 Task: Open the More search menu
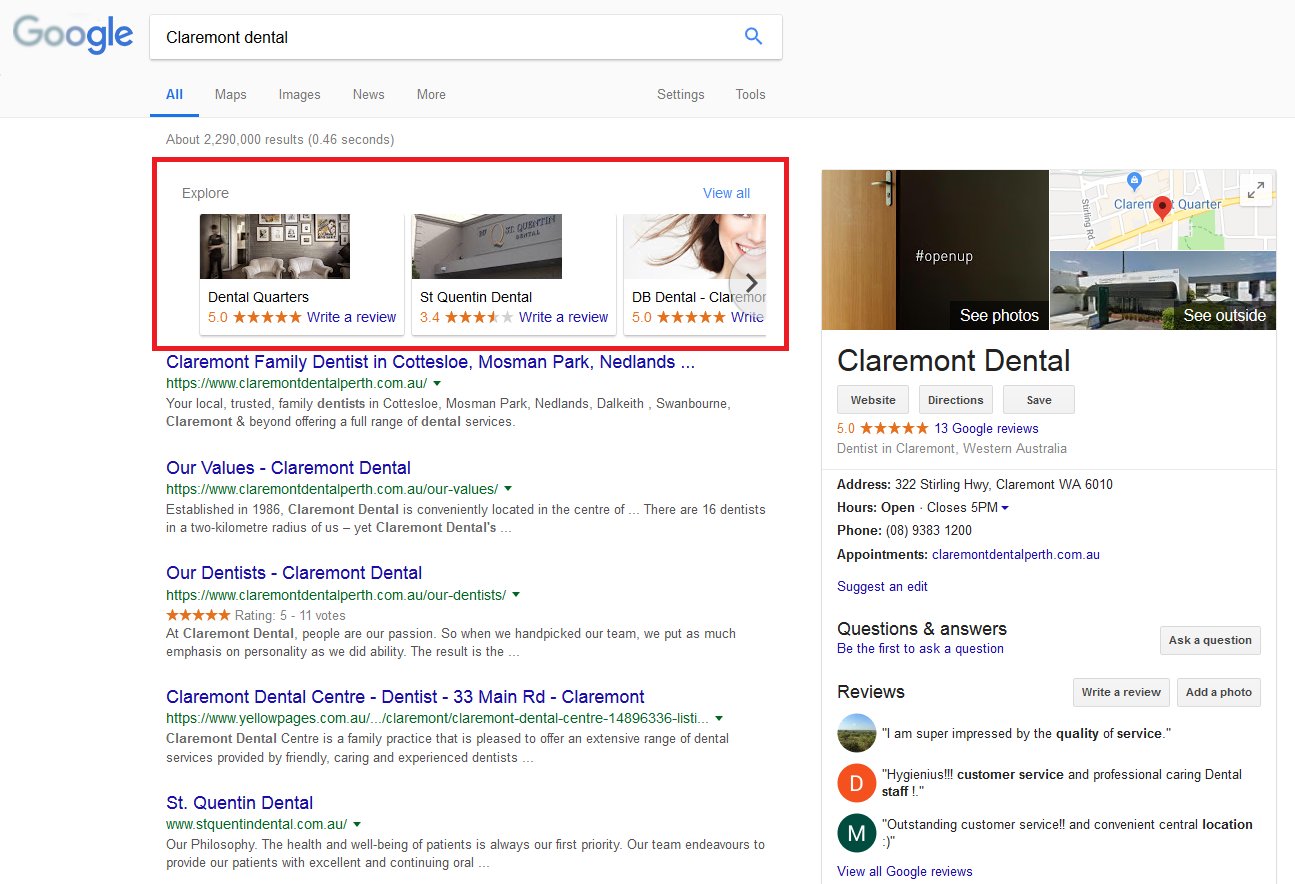[x=431, y=94]
